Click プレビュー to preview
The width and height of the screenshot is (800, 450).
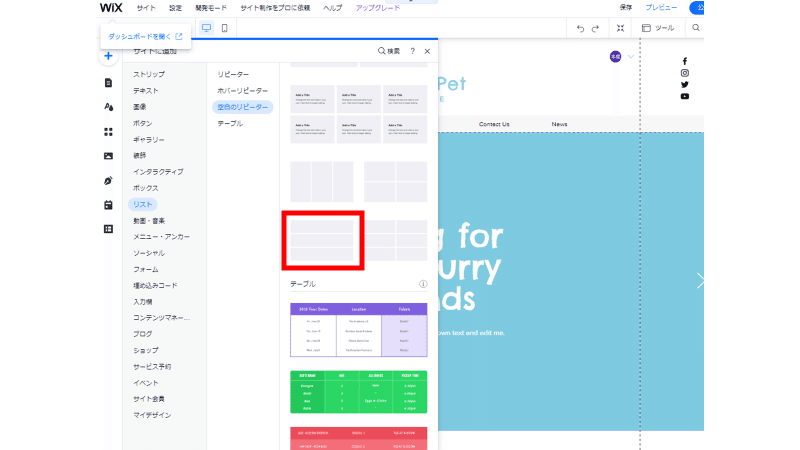tap(661, 8)
